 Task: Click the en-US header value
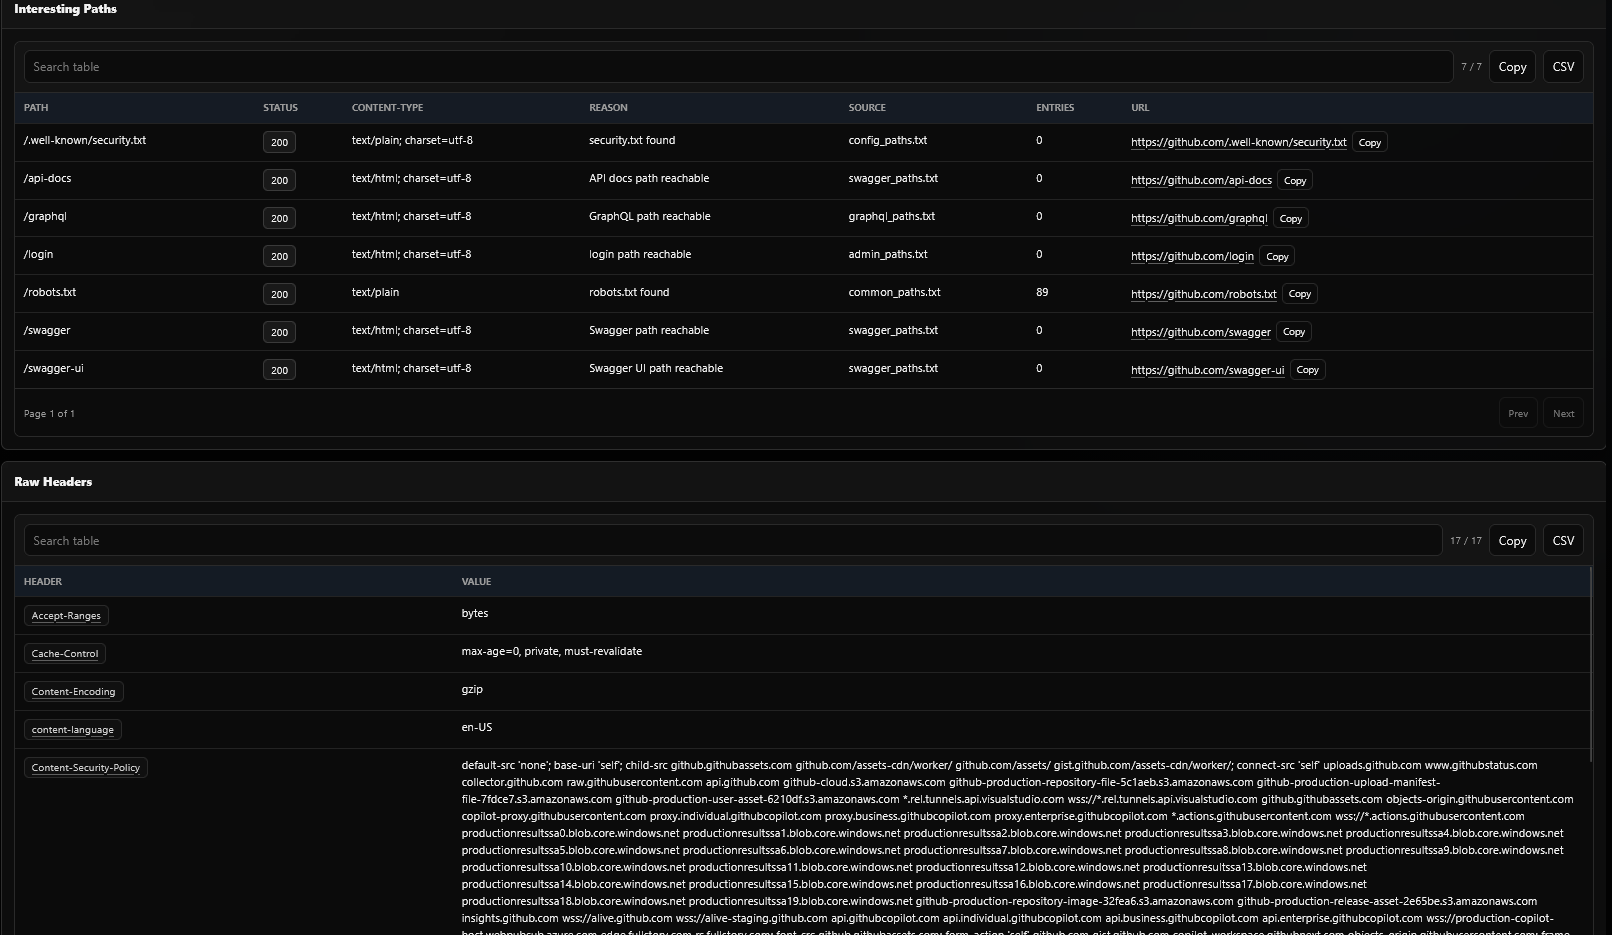tap(477, 728)
